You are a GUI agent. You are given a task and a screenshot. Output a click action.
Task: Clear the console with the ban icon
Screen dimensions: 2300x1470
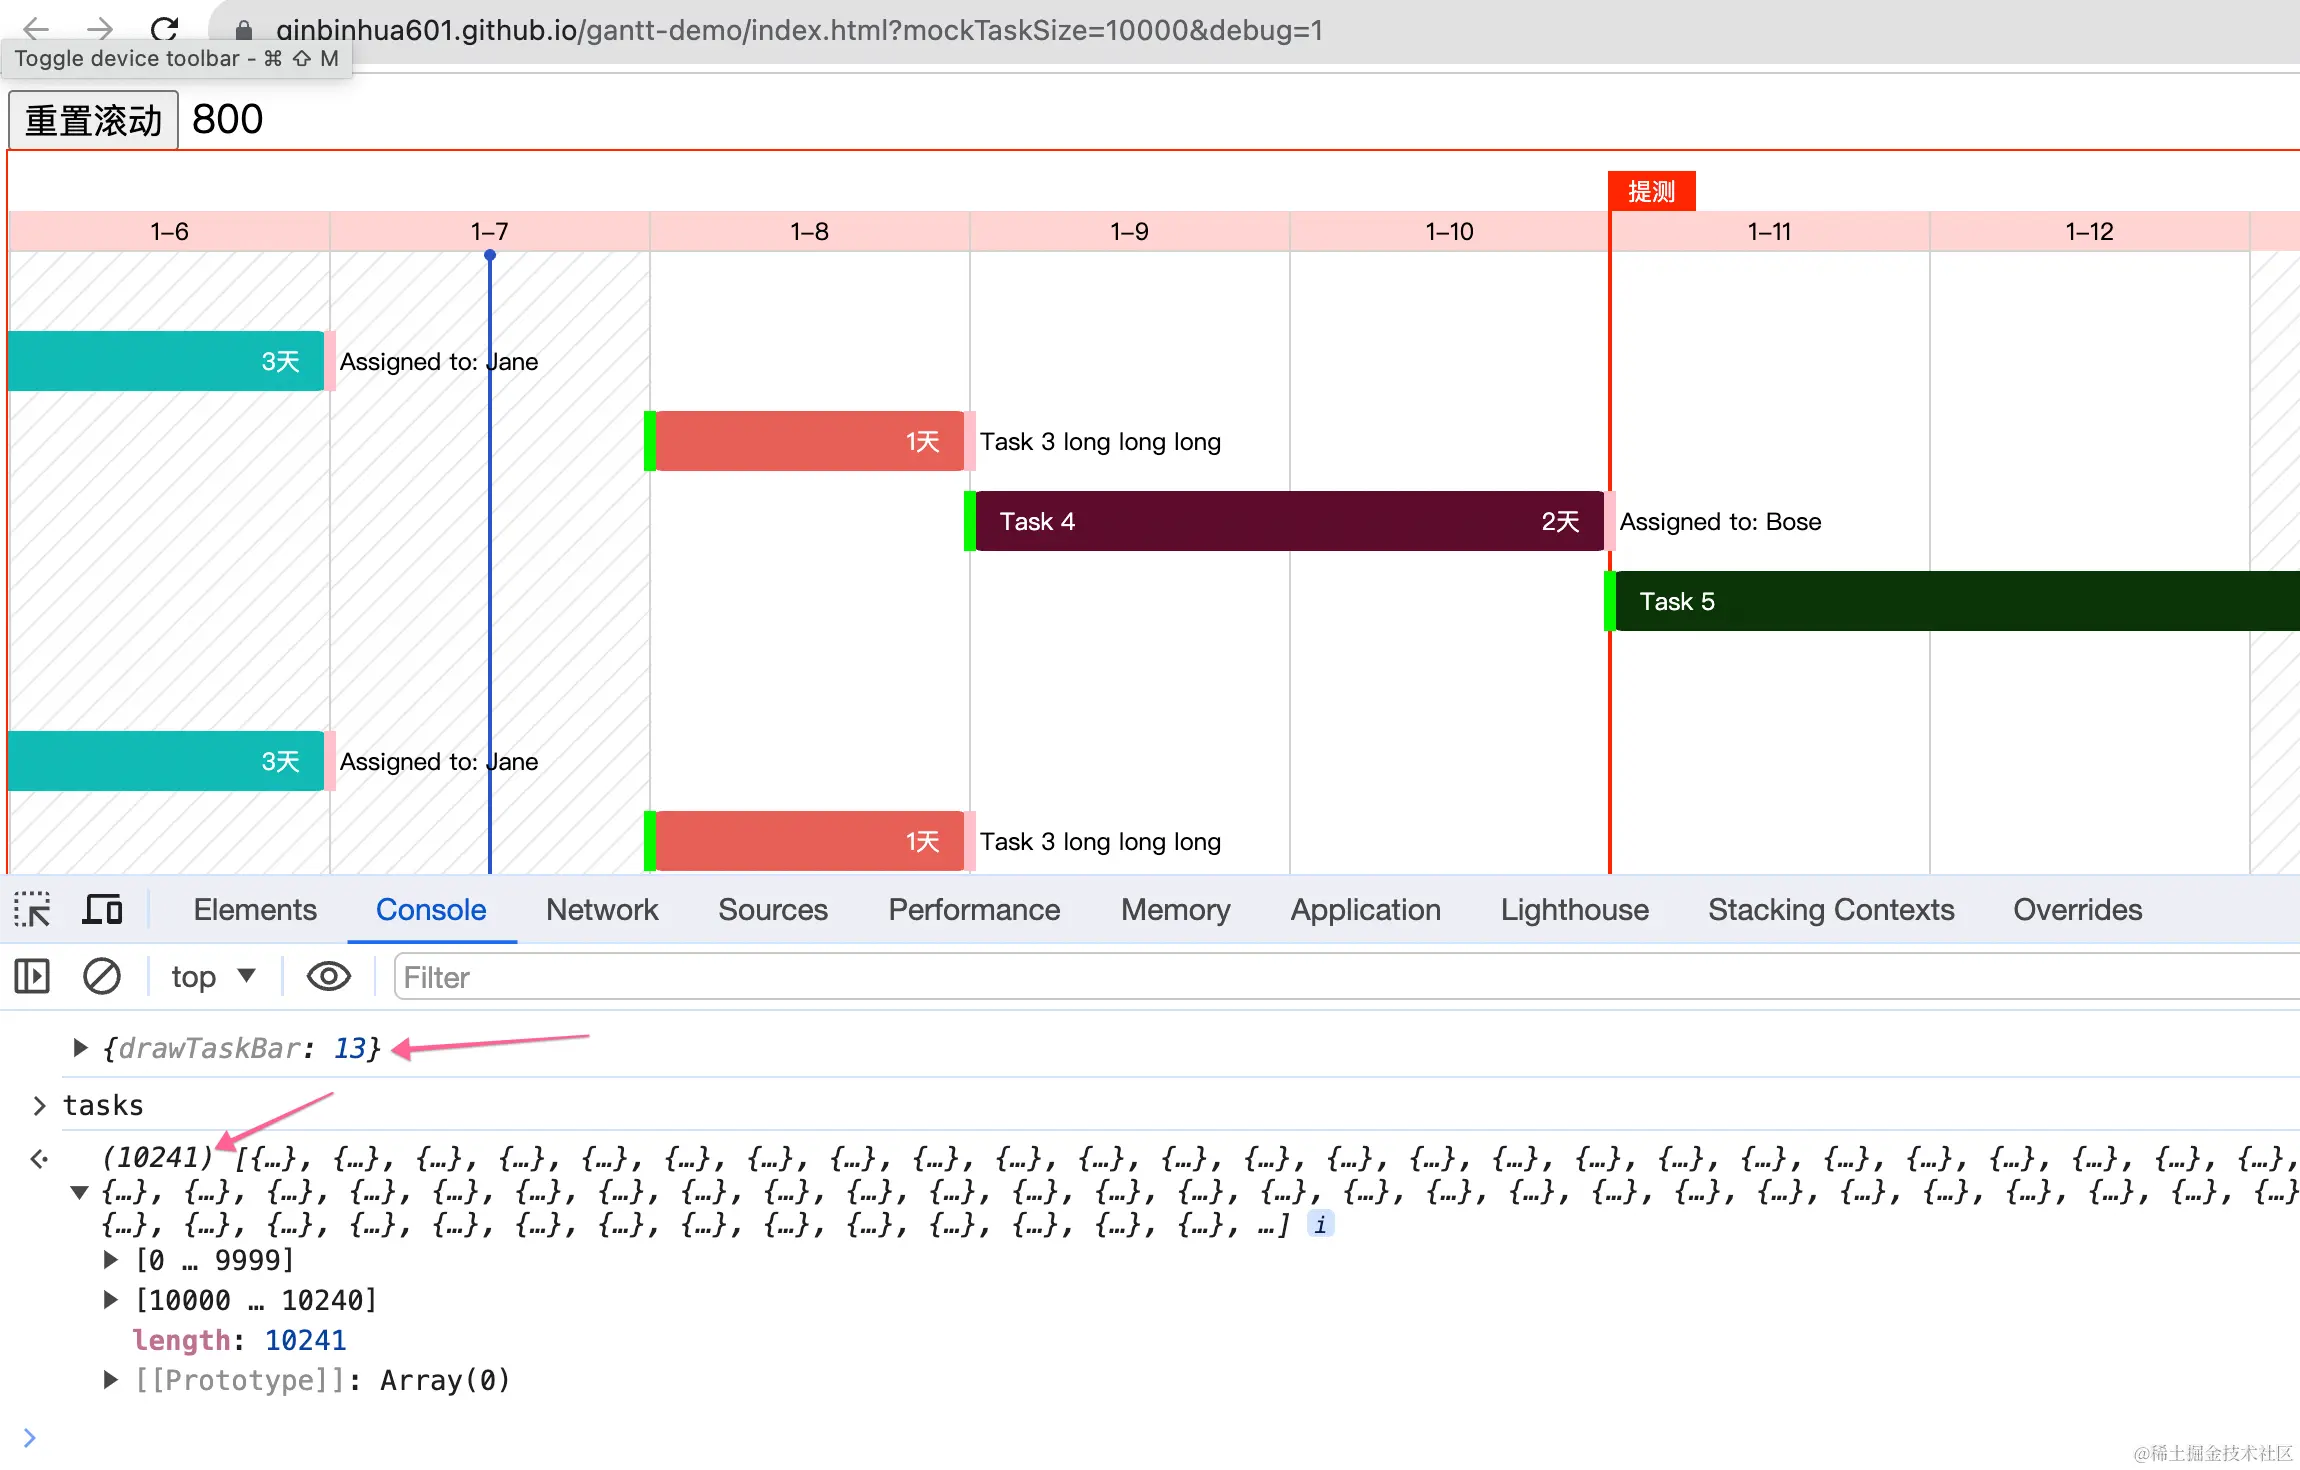pyautogui.click(x=101, y=977)
